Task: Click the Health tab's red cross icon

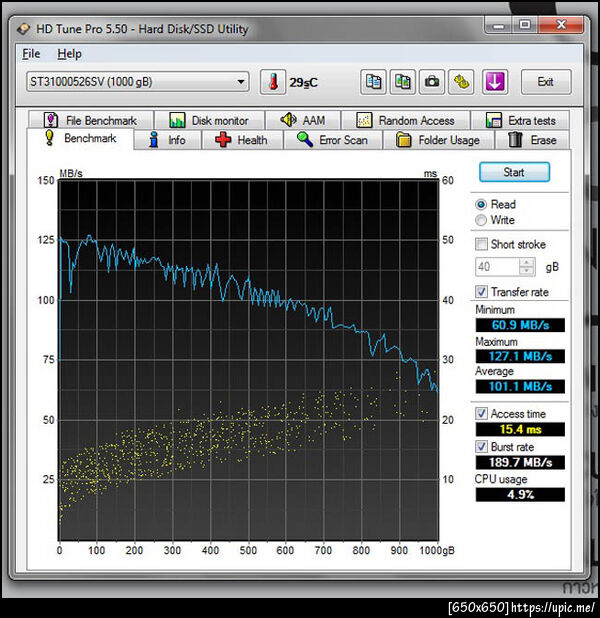Action: pos(223,140)
